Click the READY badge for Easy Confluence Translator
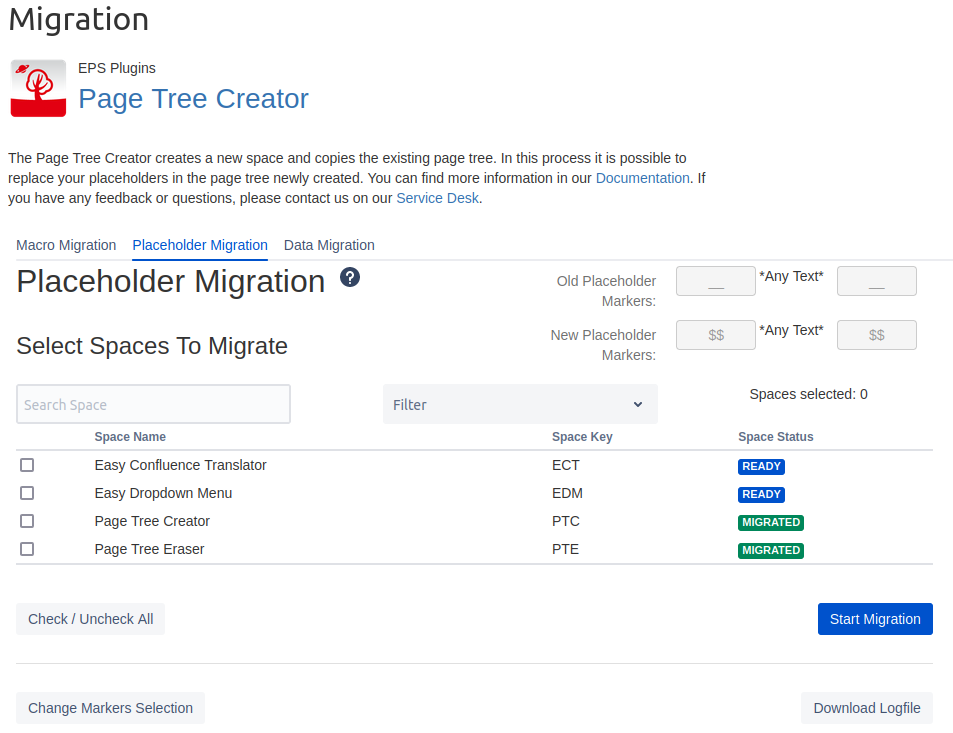This screenshot has width=953, height=733. (x=761, y=466)
